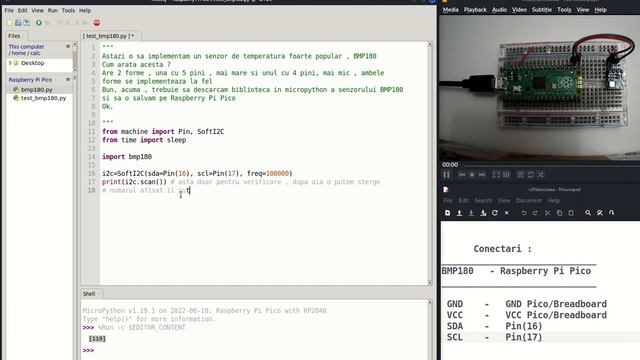This screenshot has height=360, width=640.
Task: Click Mousepad save icon
Action: click(471, 213)
